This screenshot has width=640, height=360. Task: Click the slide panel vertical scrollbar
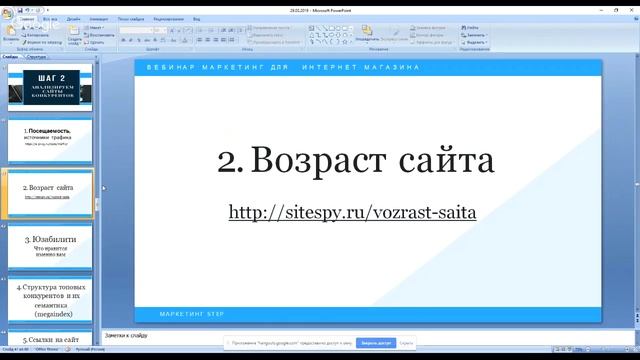click(x=97, y=202)
